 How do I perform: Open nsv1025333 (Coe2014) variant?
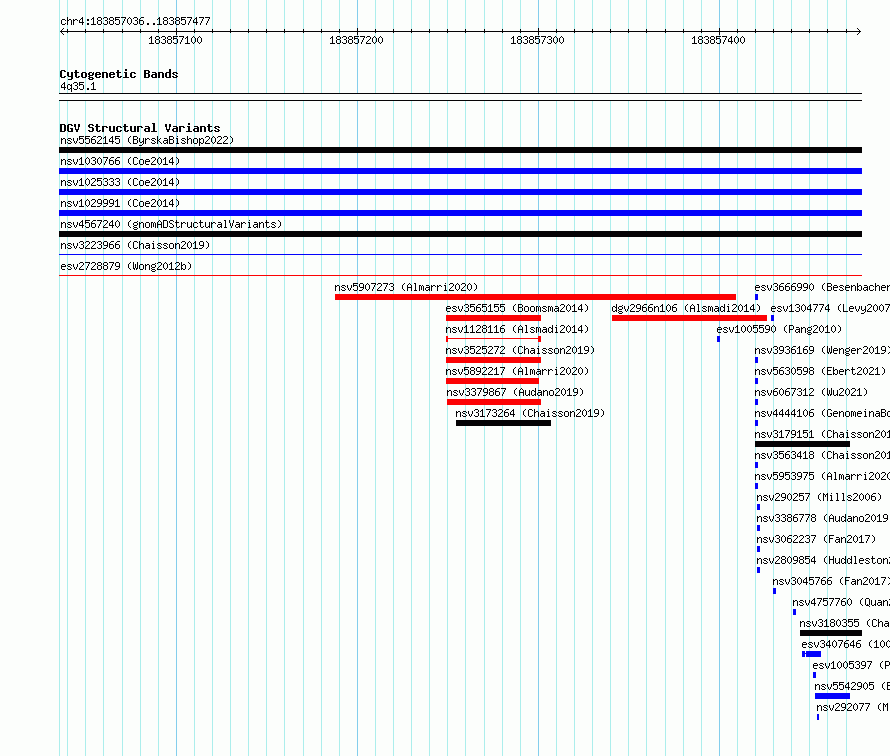click(x=120, y=182)
